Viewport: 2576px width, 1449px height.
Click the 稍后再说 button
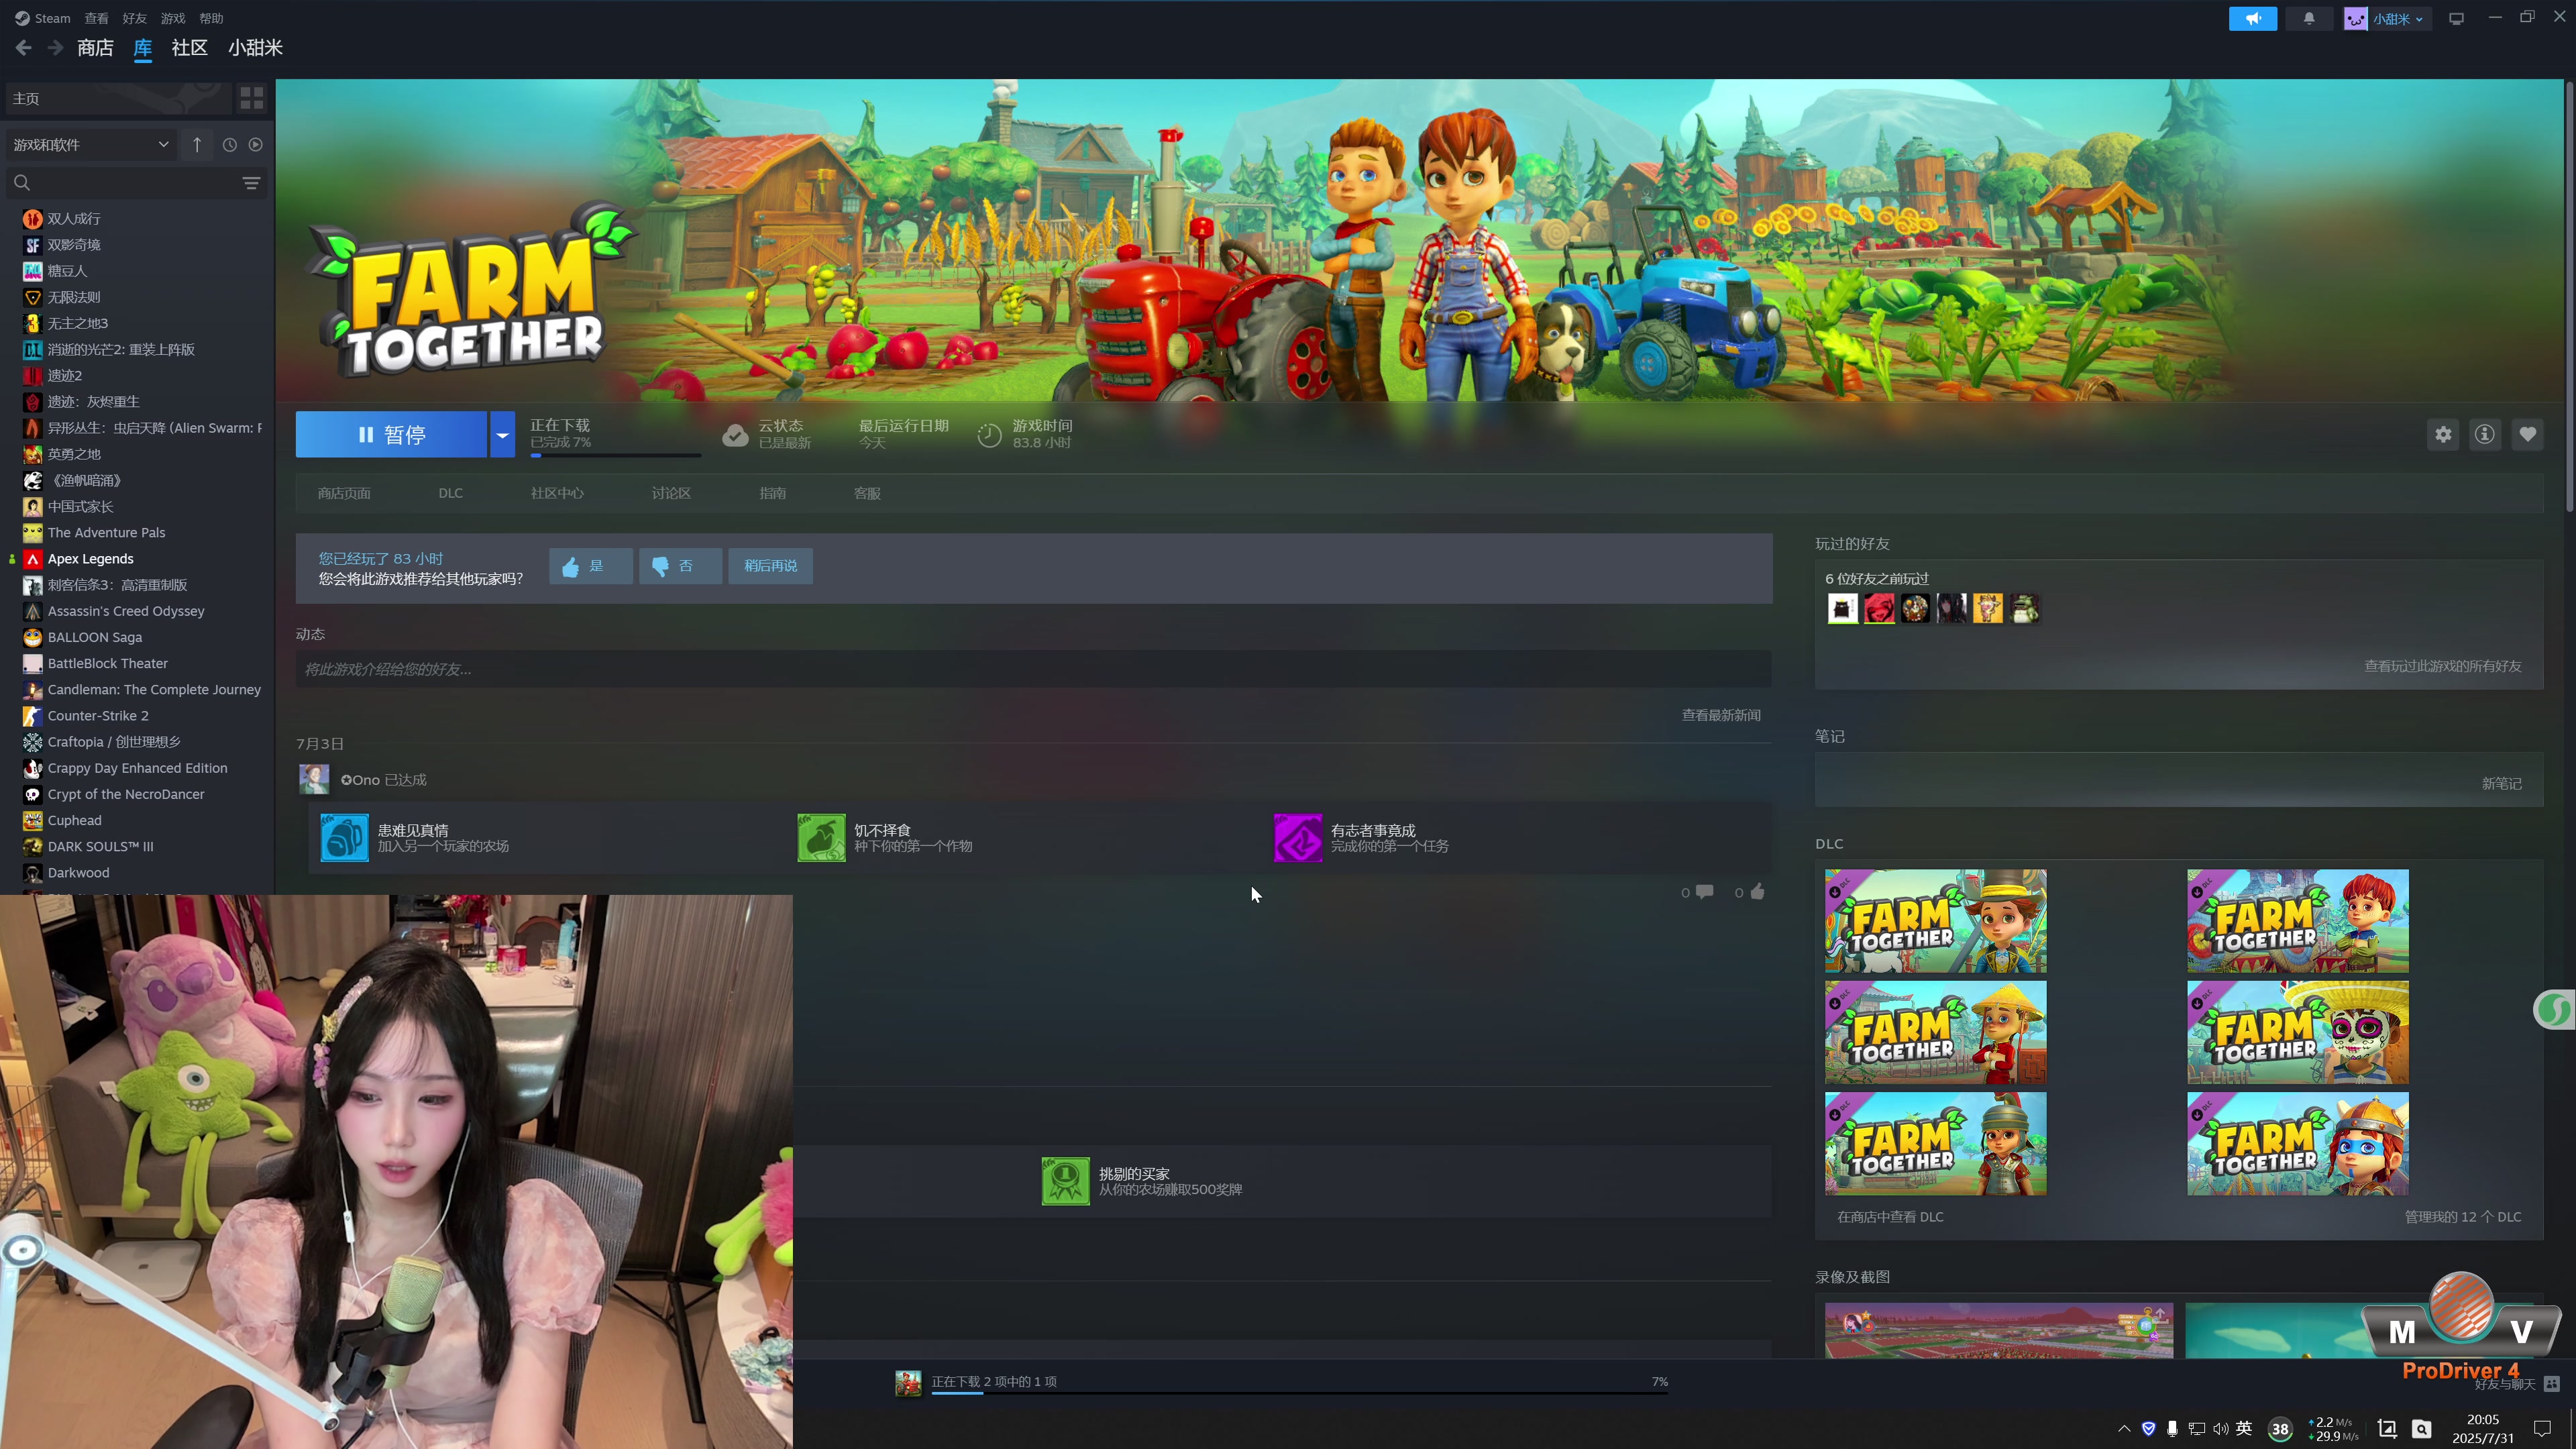(x=770, y=566)
